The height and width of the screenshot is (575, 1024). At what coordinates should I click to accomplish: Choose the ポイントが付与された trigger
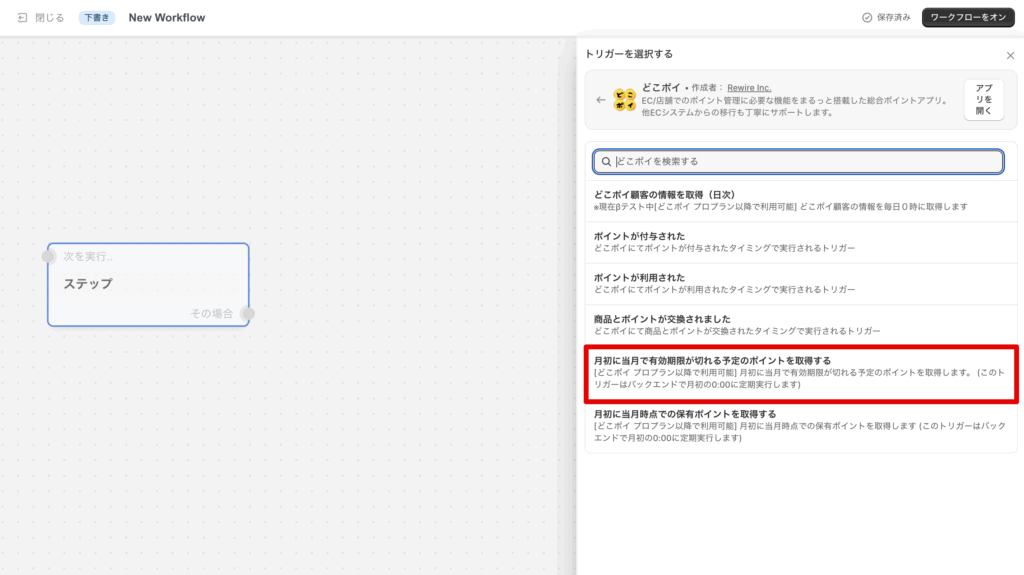(x=800, y=242)
